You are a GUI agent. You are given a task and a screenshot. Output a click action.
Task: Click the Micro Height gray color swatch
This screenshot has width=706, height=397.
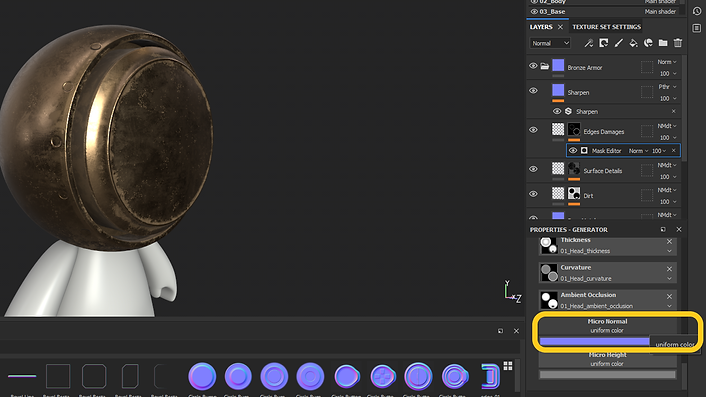pos(607,374)
